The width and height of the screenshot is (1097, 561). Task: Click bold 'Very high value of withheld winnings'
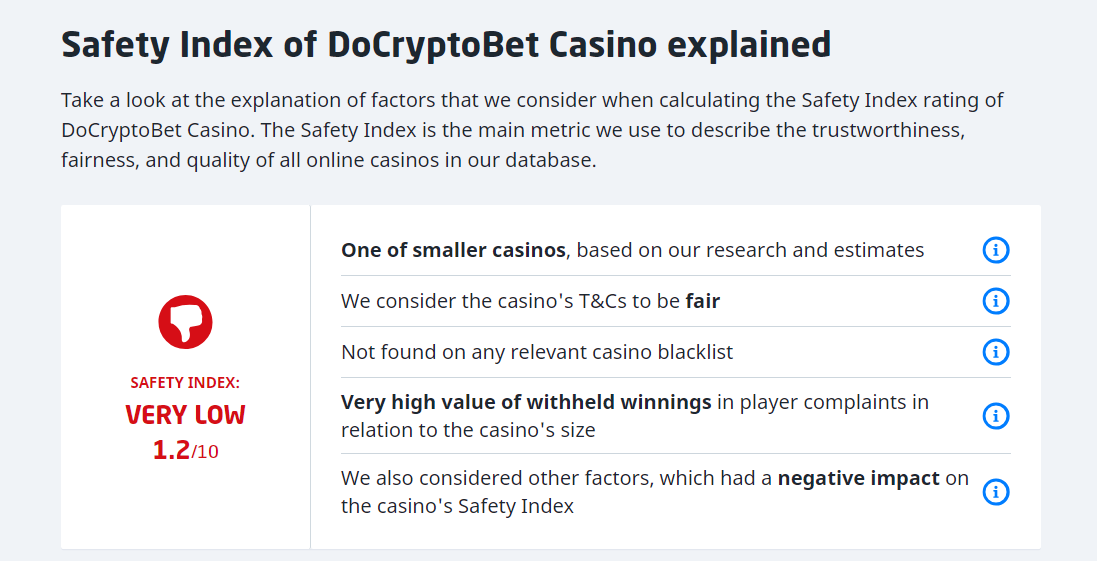[x=526, y=402]
